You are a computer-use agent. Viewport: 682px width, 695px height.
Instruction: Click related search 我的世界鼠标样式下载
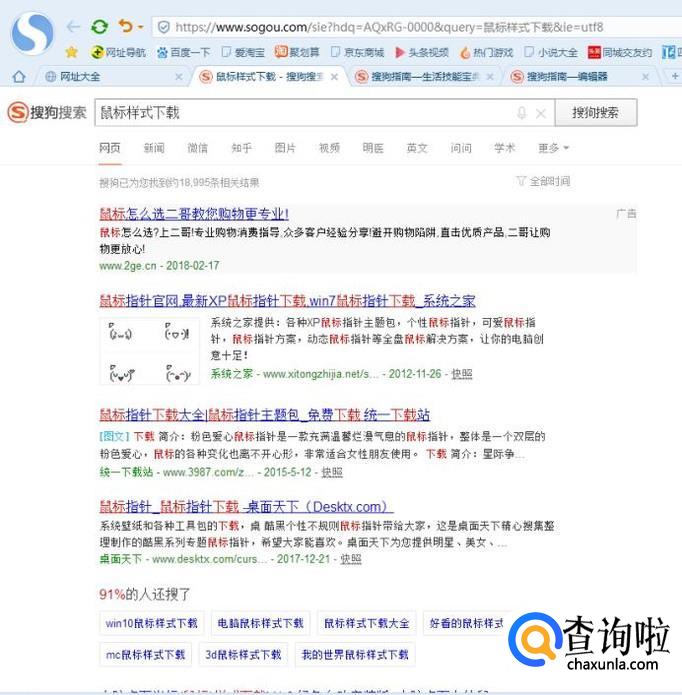[355, 655]
